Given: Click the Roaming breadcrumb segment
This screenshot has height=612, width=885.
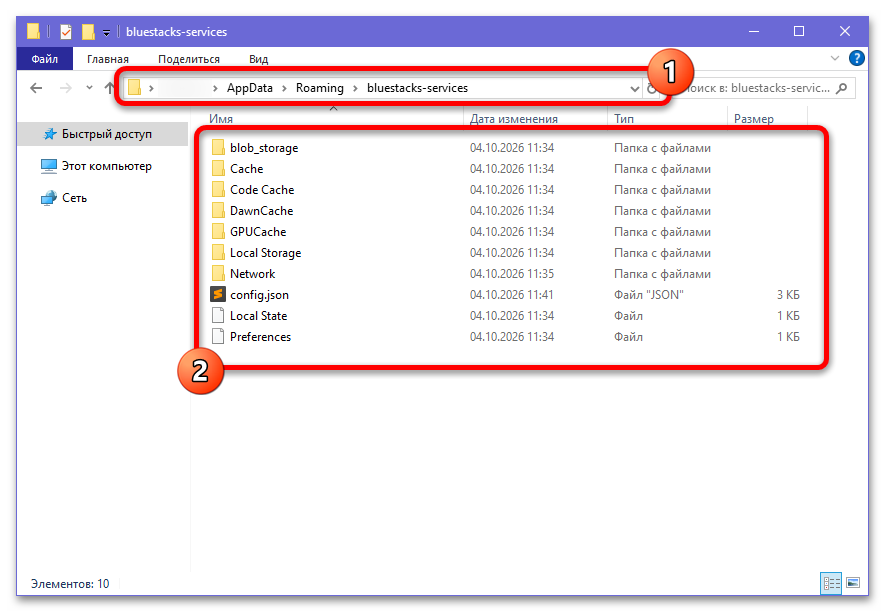Looking at the screenshot, I should click(x=319, y=88).
